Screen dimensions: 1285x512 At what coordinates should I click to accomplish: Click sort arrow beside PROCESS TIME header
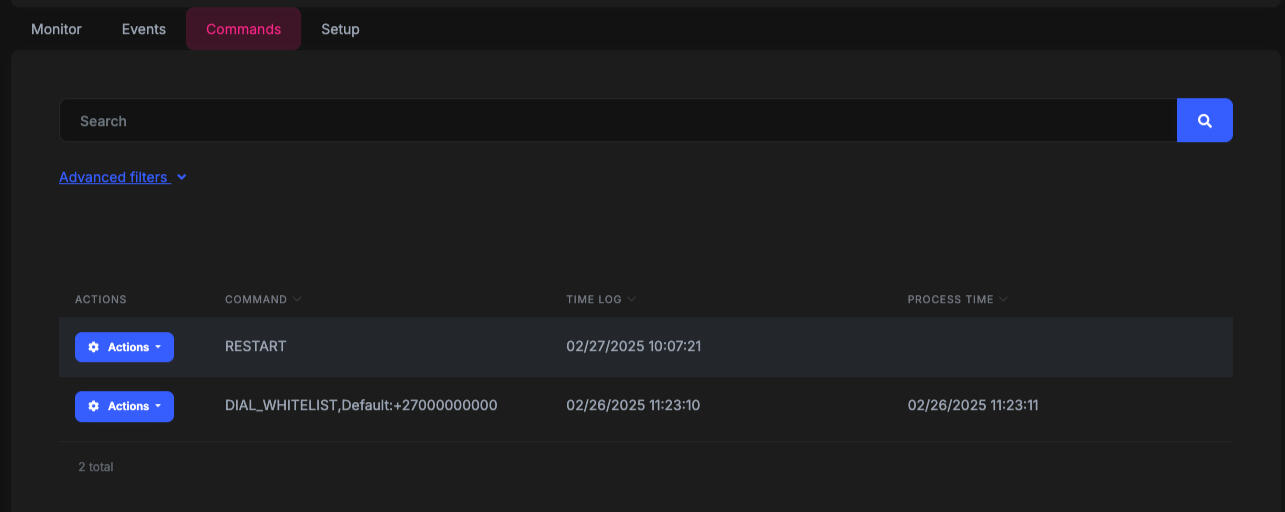[1003, 300]
